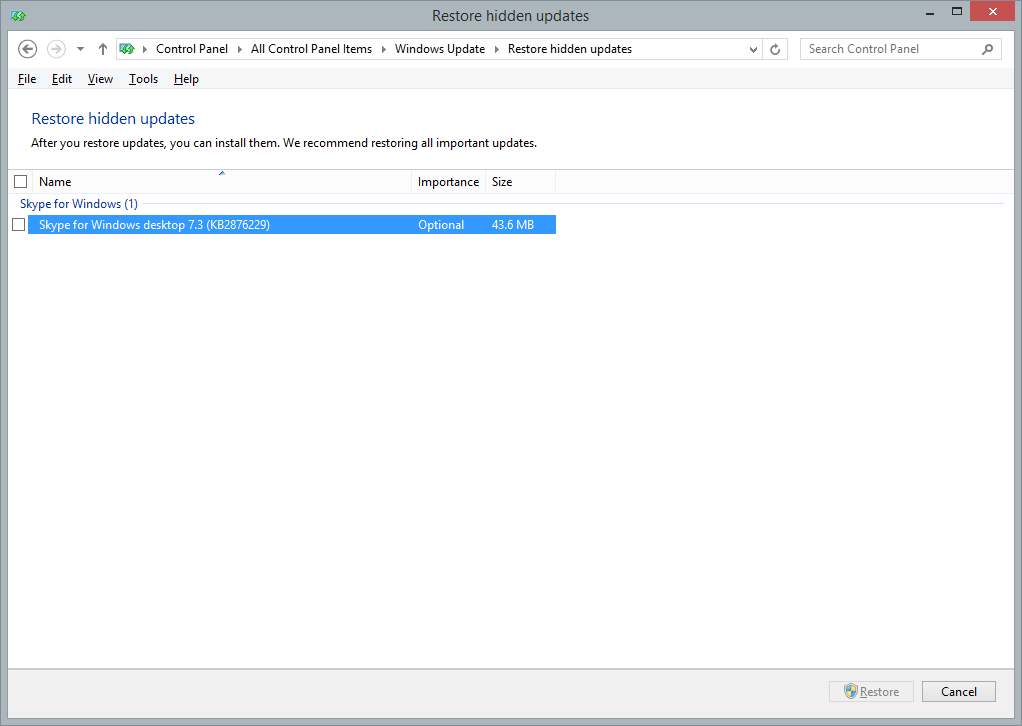Click the Windows Update icon in address bar
This screenshot has width=1022, height=726.
tap(127, 49)
